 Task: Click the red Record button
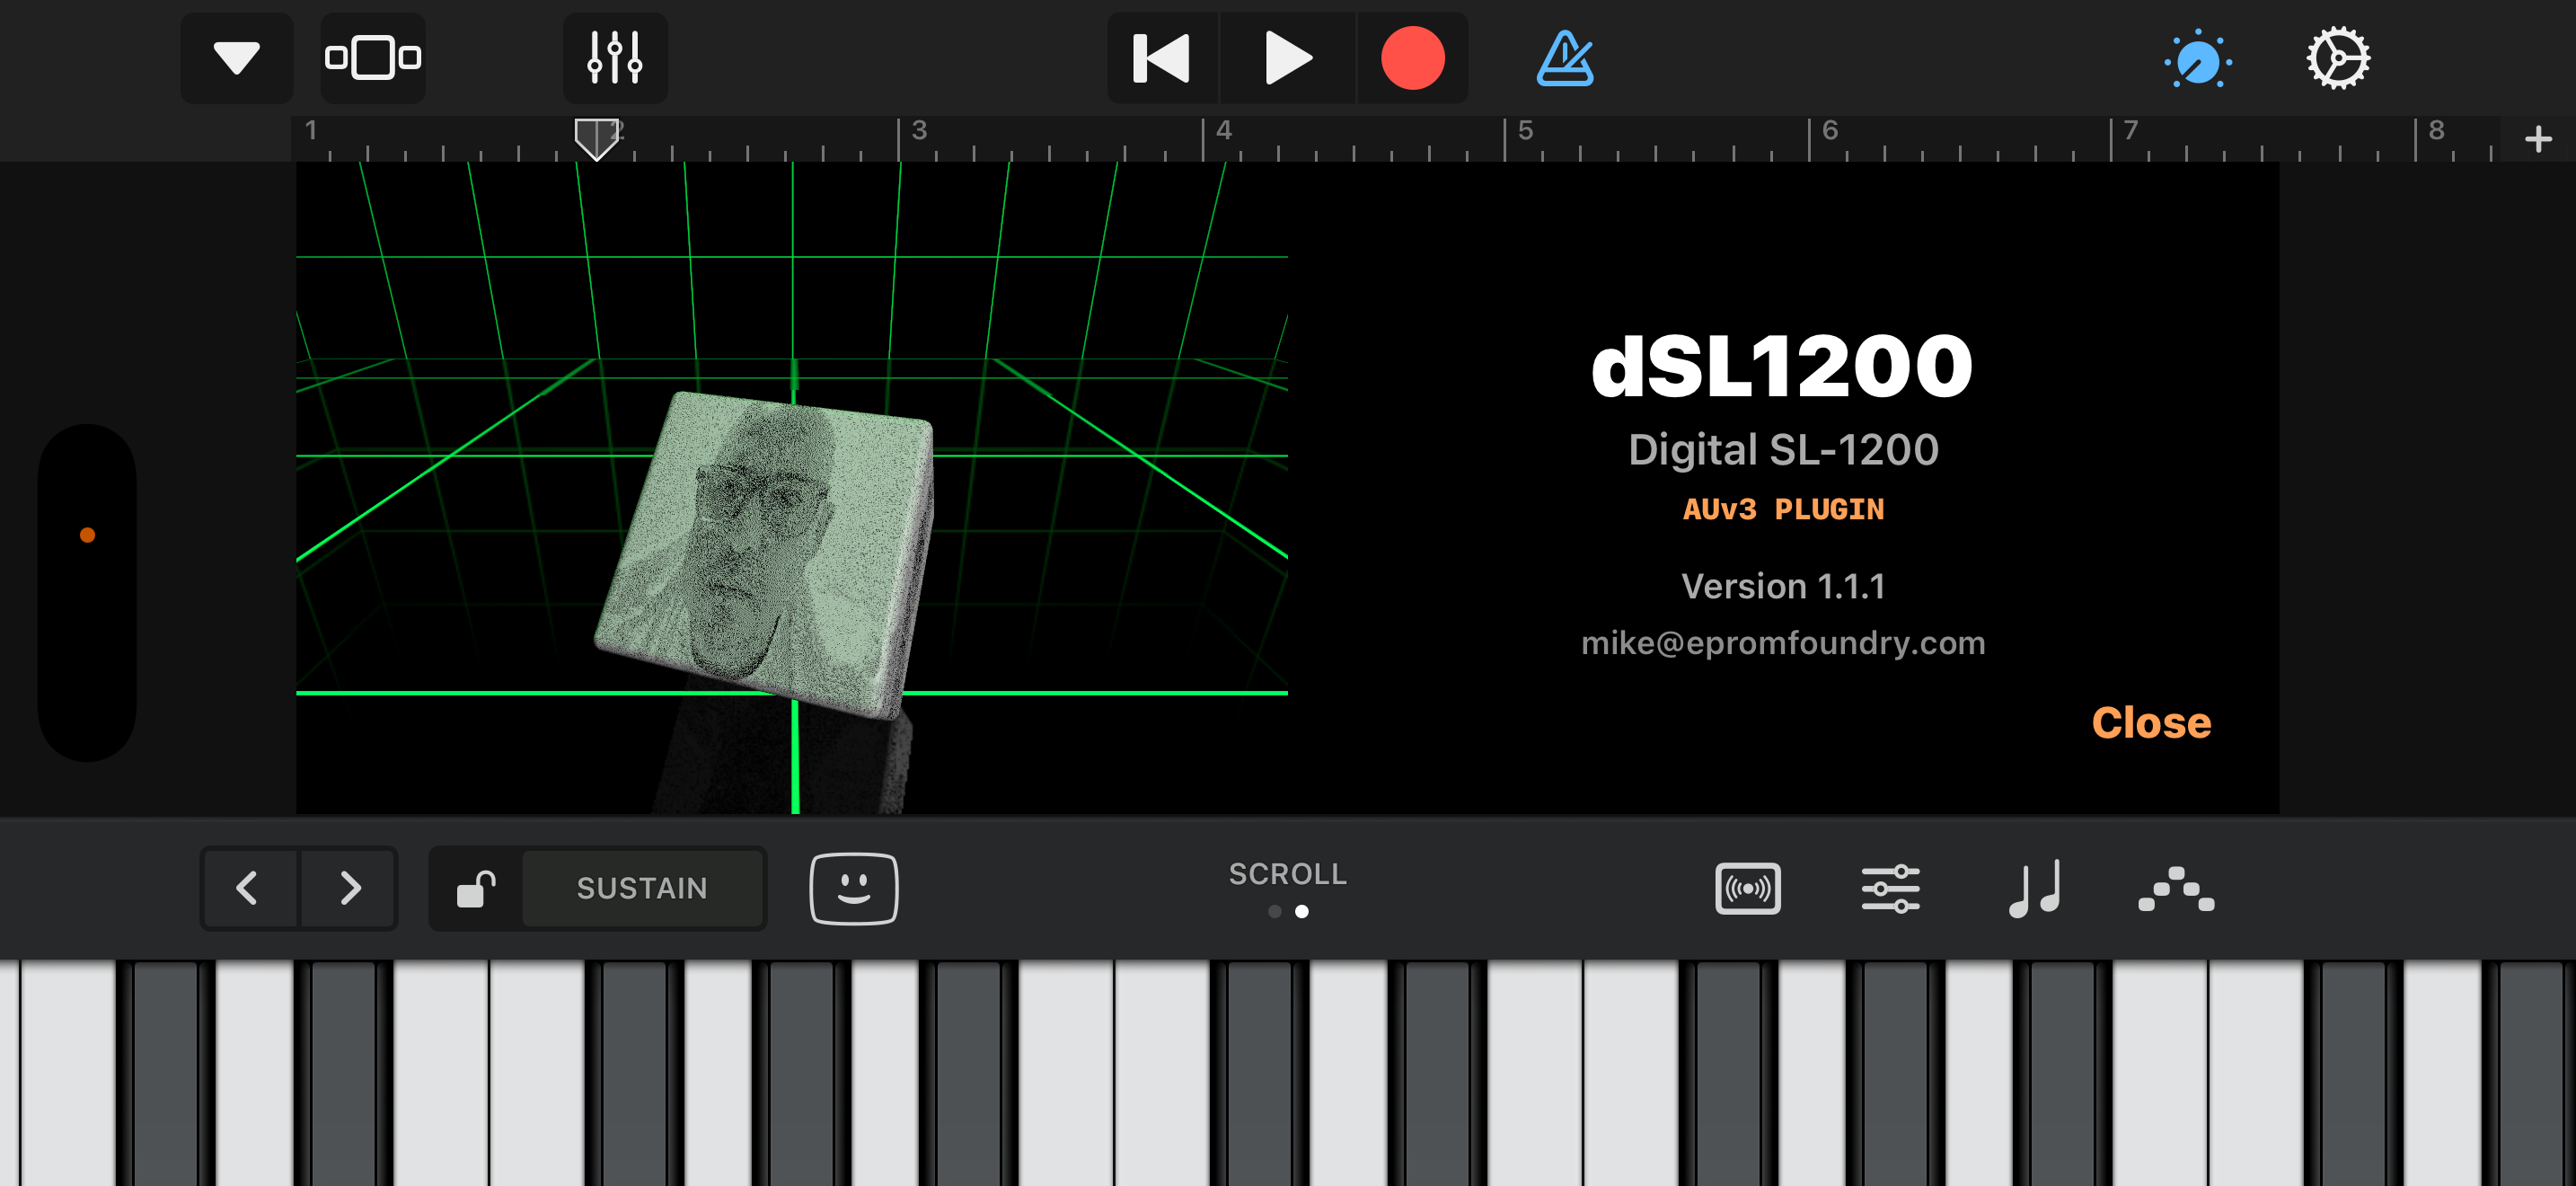click(x=1412, y=58)
